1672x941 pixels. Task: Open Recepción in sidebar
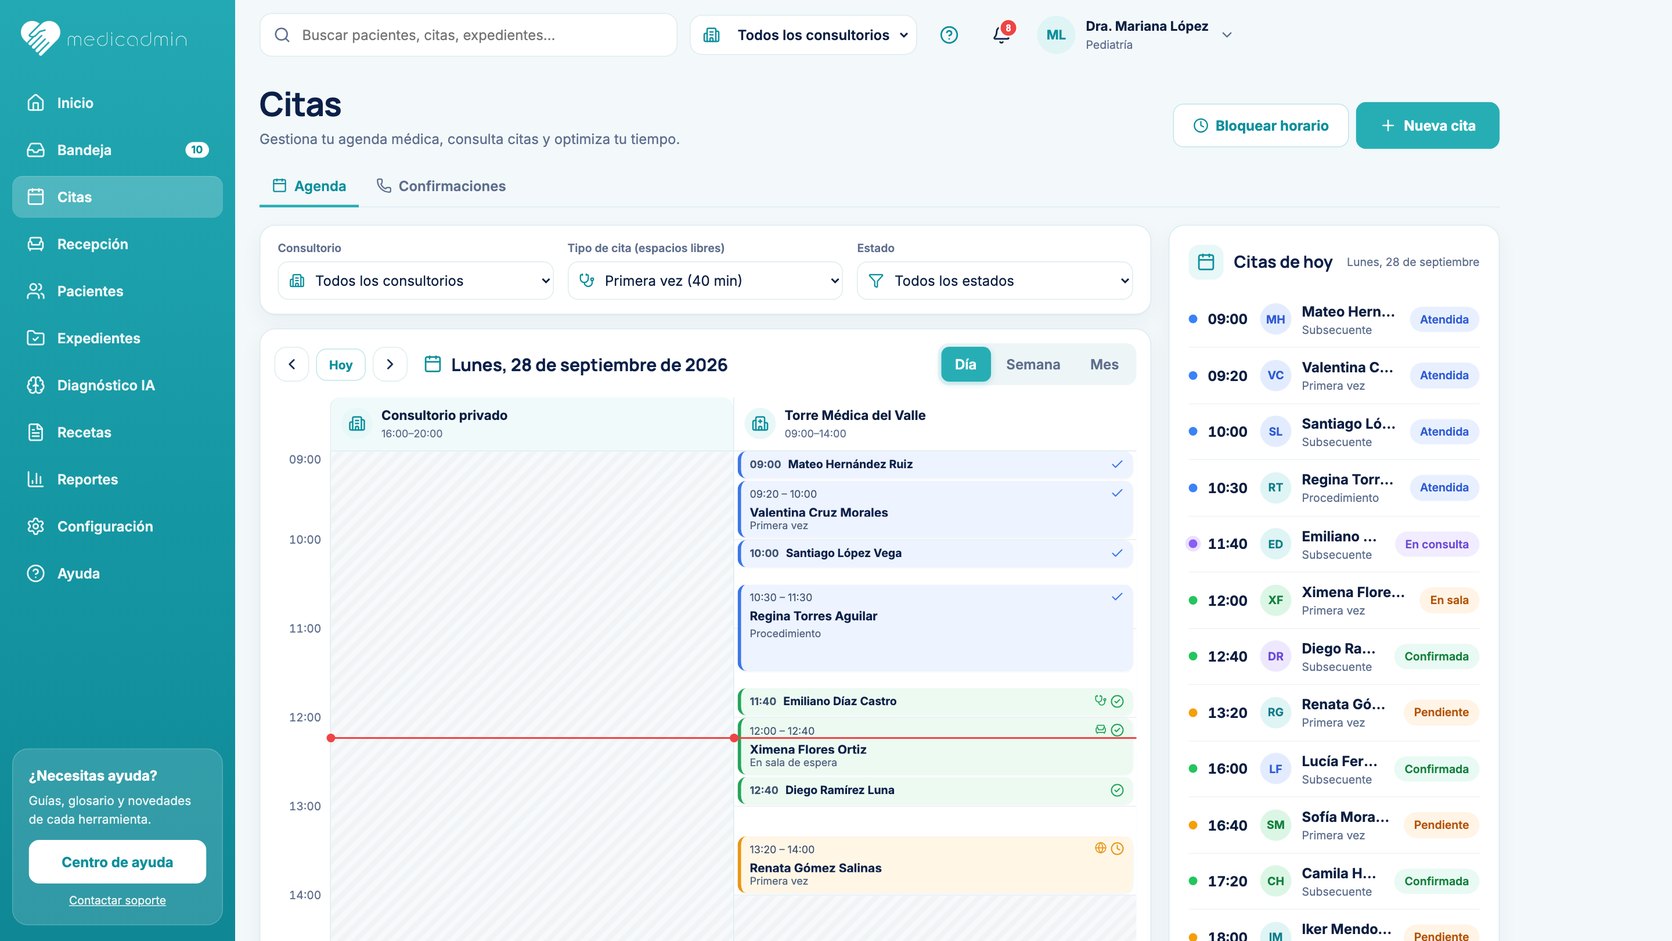pos(117,244)
